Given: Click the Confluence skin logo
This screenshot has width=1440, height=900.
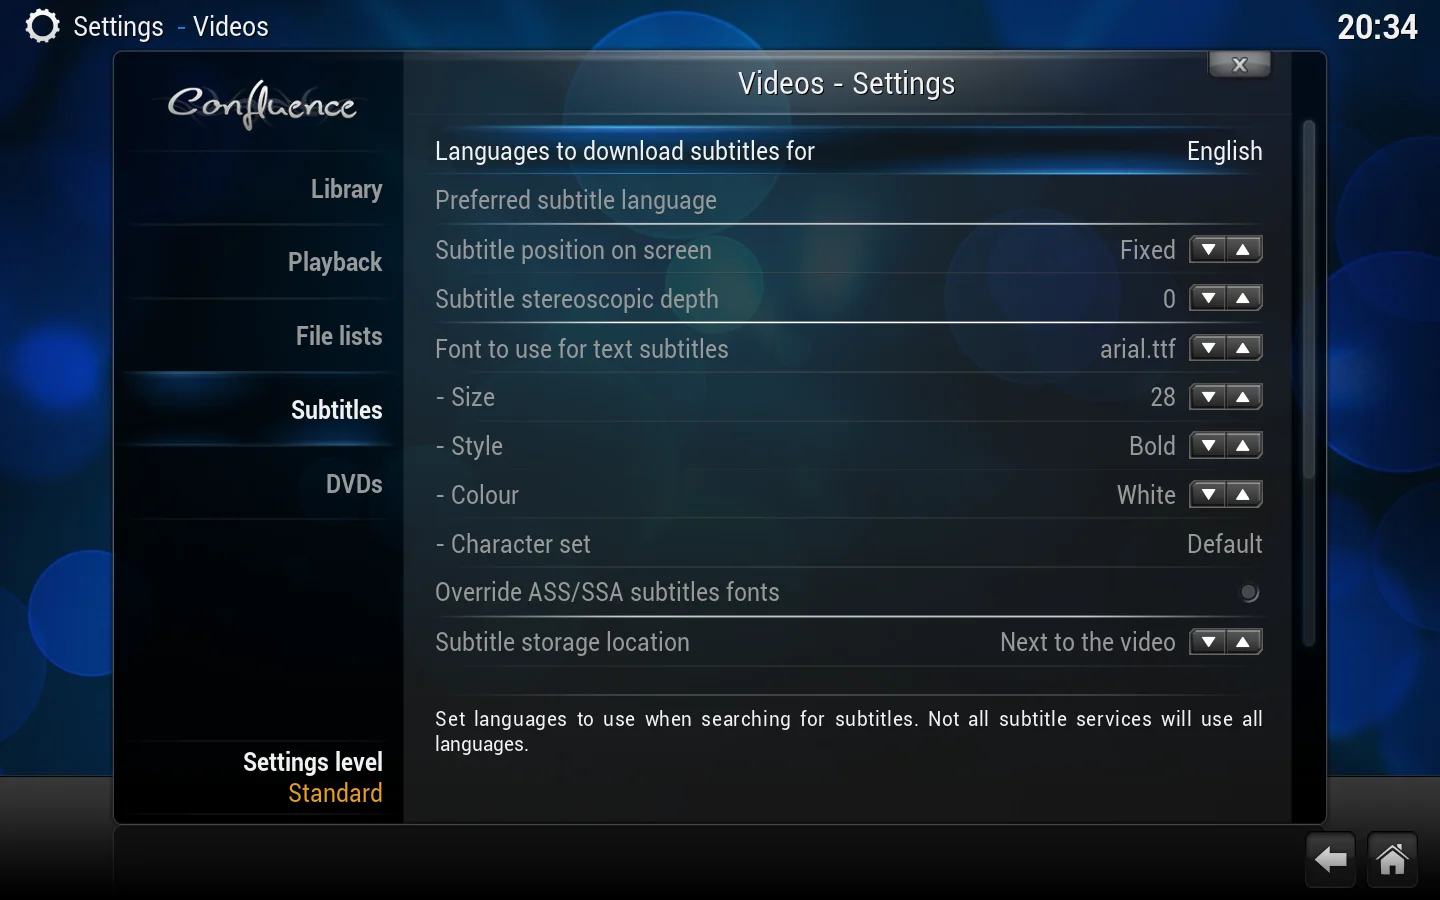Looking at the screenshot, I should click(x=261, y=104).
